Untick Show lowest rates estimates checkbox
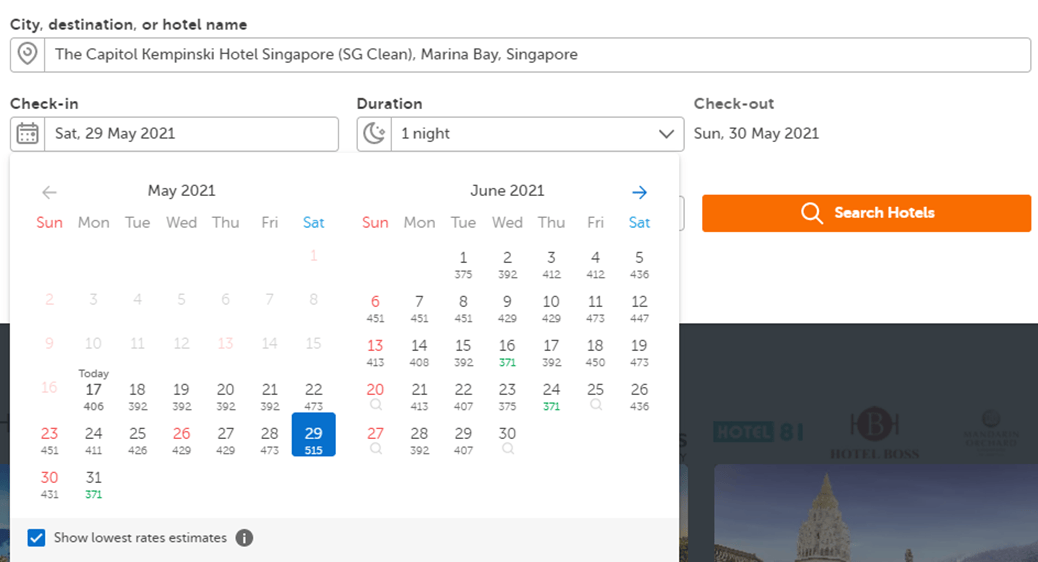The width and height of the screenshot is (1038, 562). [x=37, y=538]
